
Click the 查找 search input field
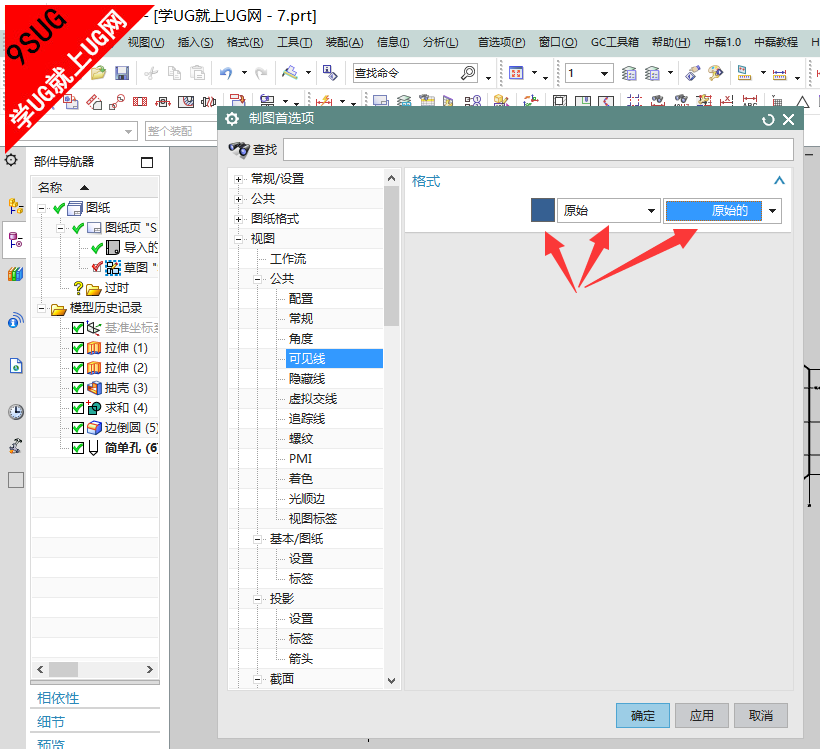538,150
